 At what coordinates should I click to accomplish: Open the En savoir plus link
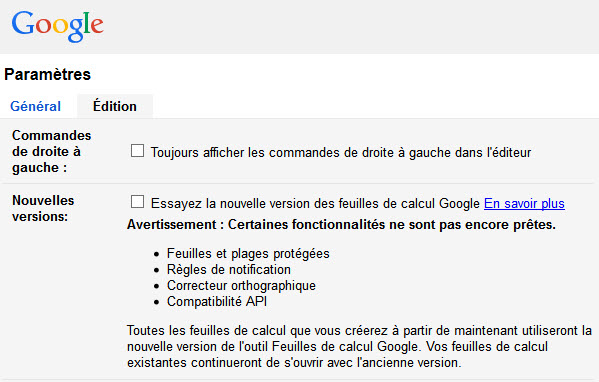524,204
